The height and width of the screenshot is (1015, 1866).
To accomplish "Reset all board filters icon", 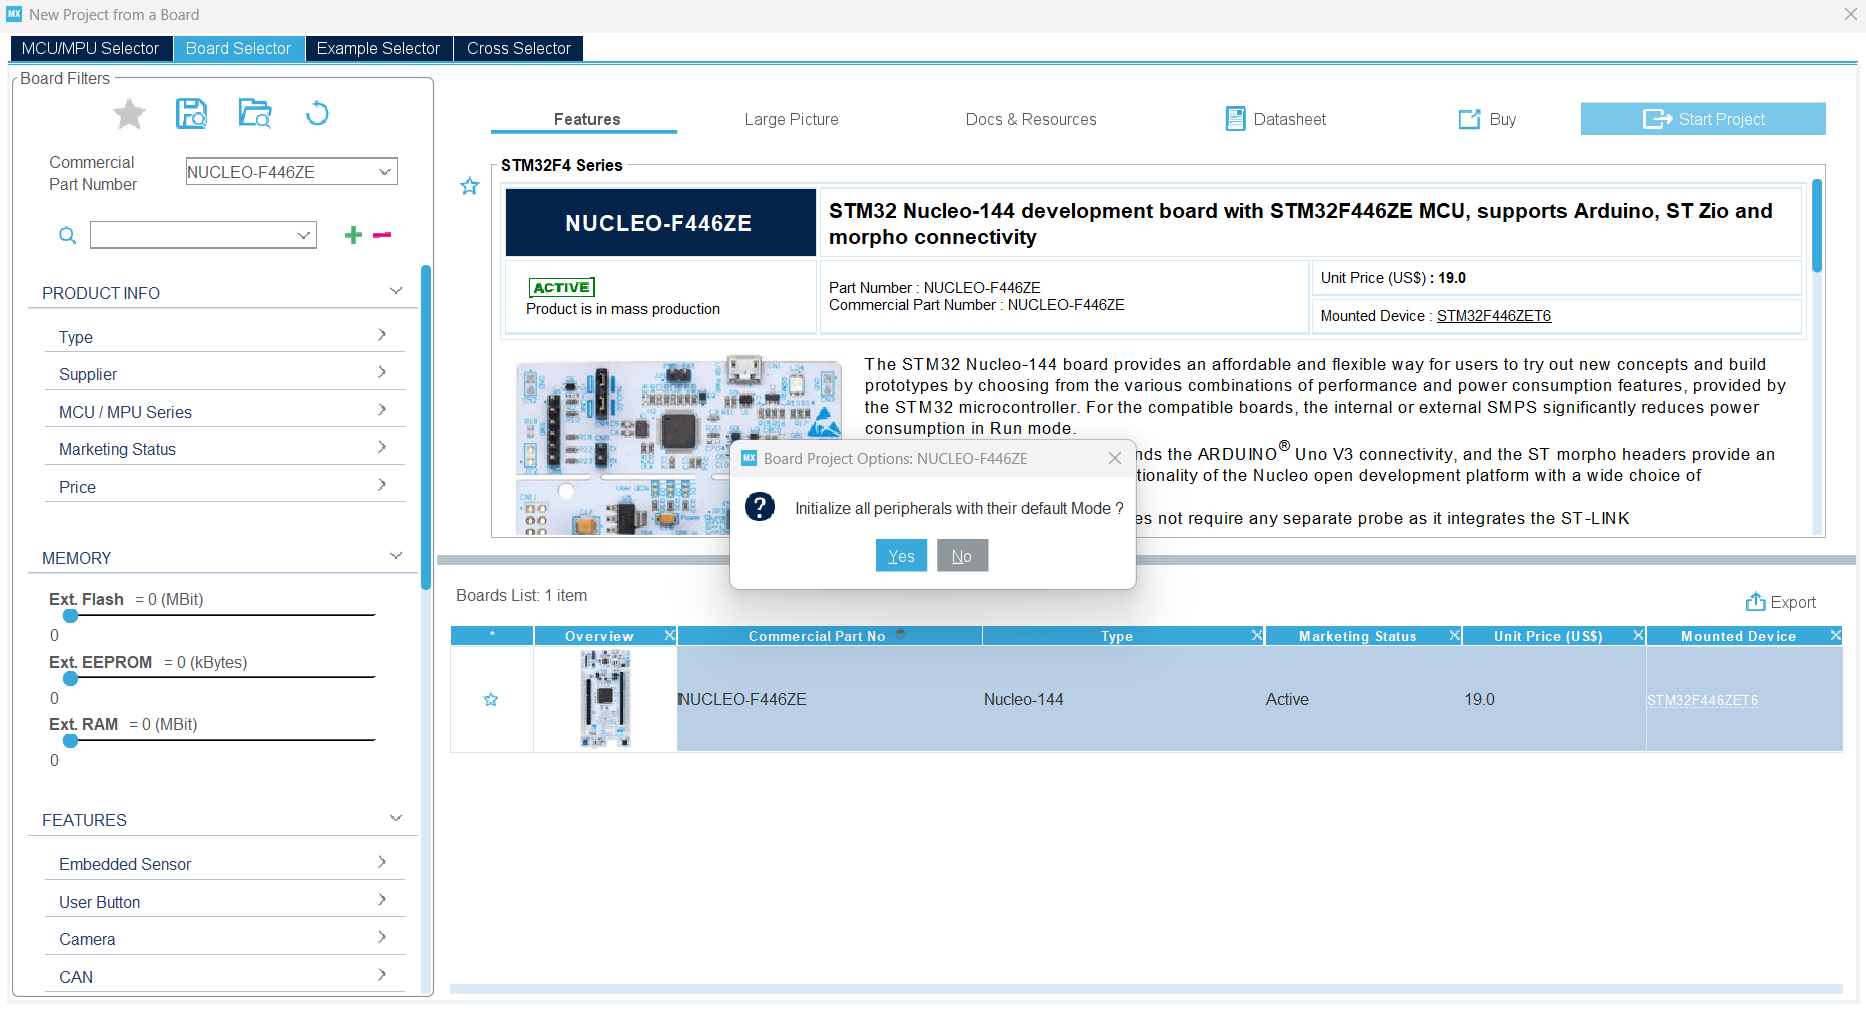I will click(x=317, y=114).
